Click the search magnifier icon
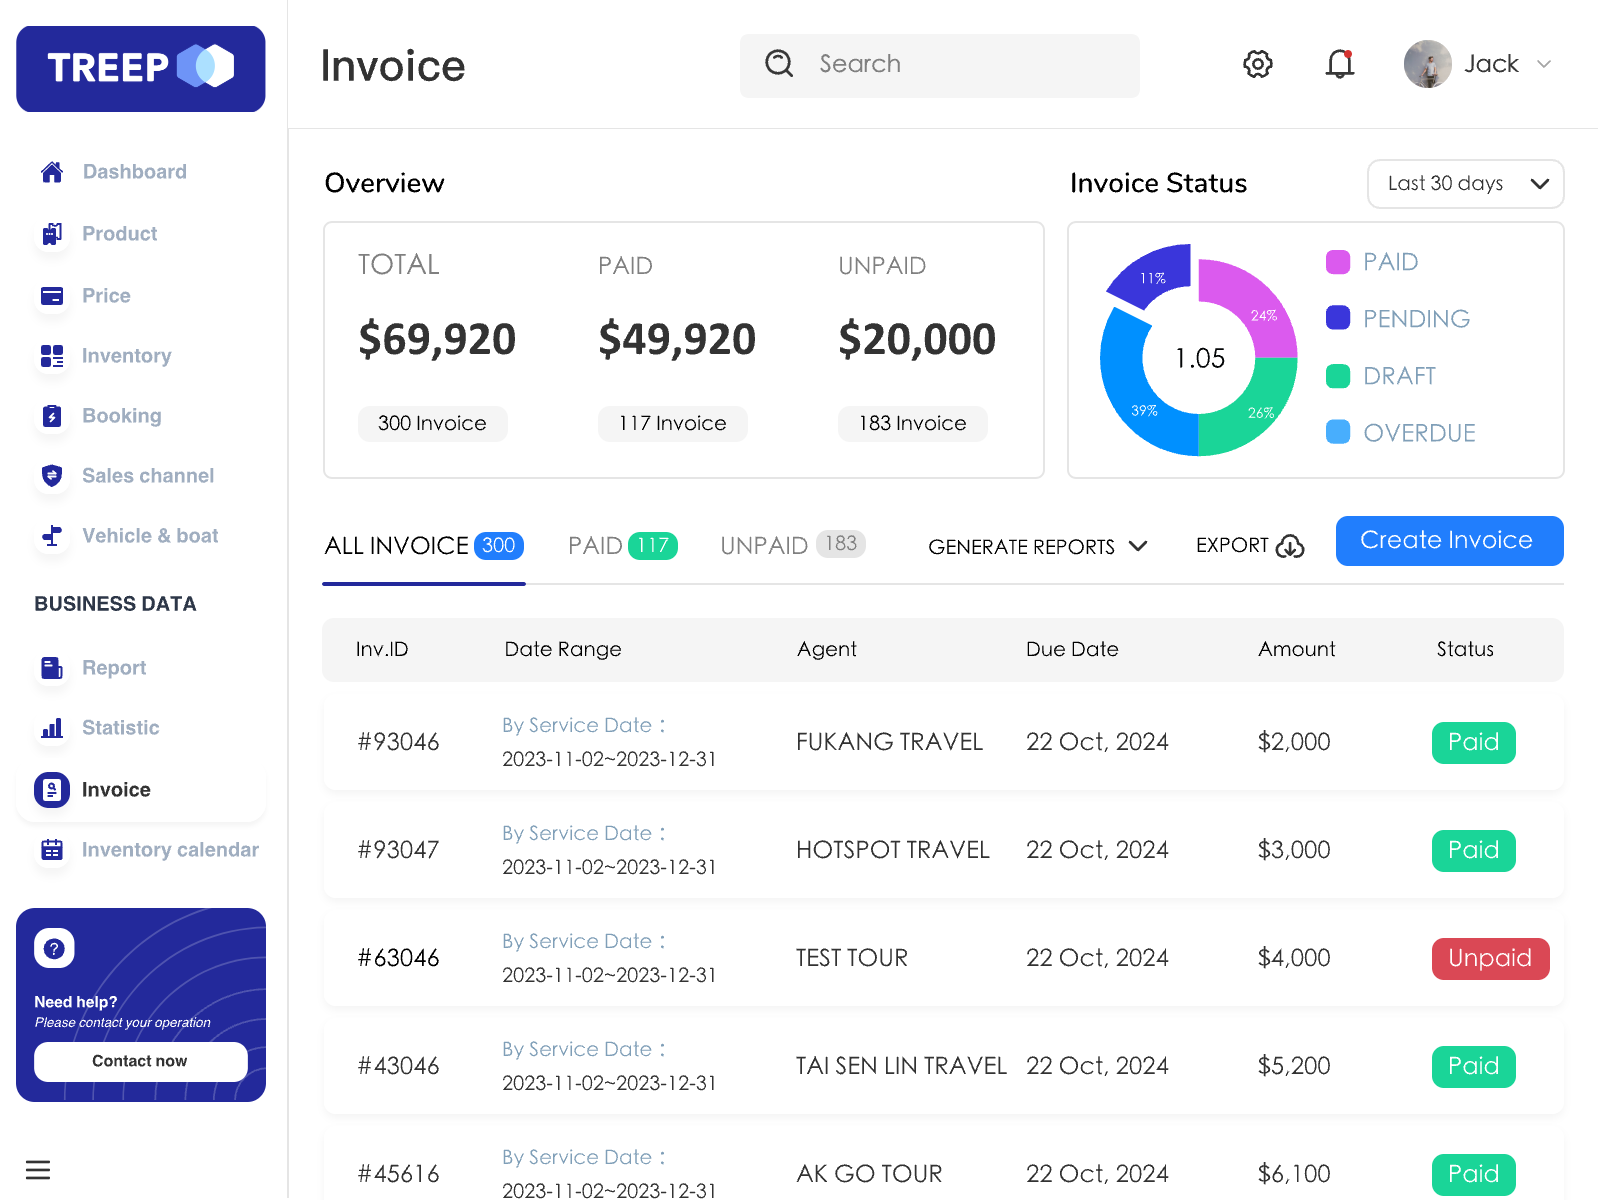Screen dimensions: 1600x1200 click(x=779, y=64)
